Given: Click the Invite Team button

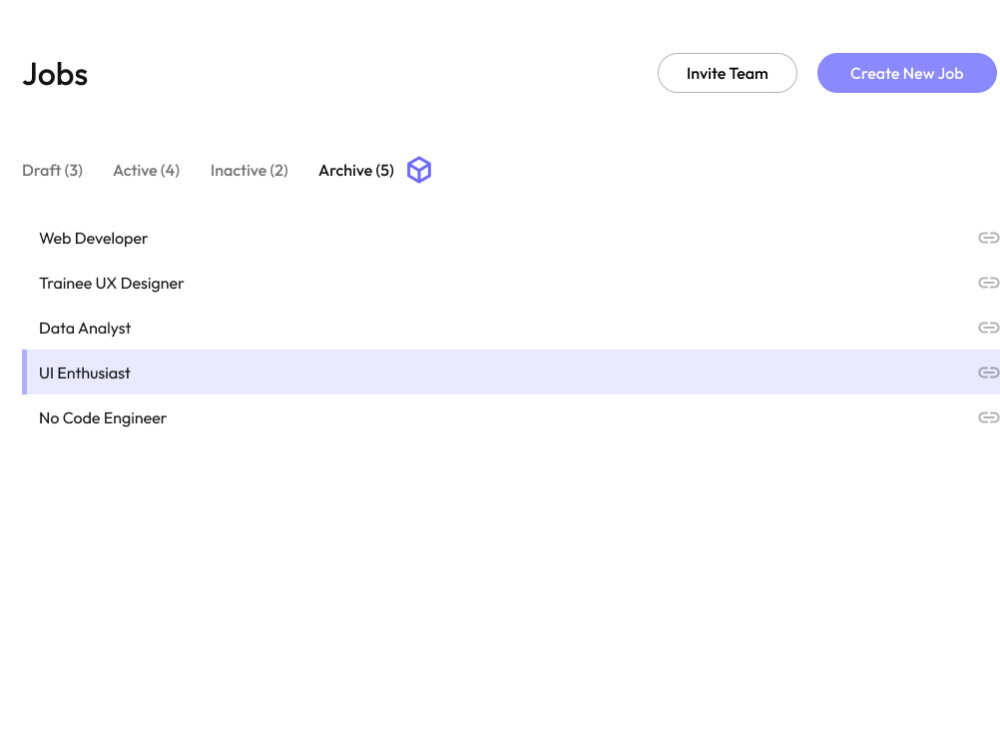Looking at the screenshot, I should pyautogui.click(x=727, y=73).
